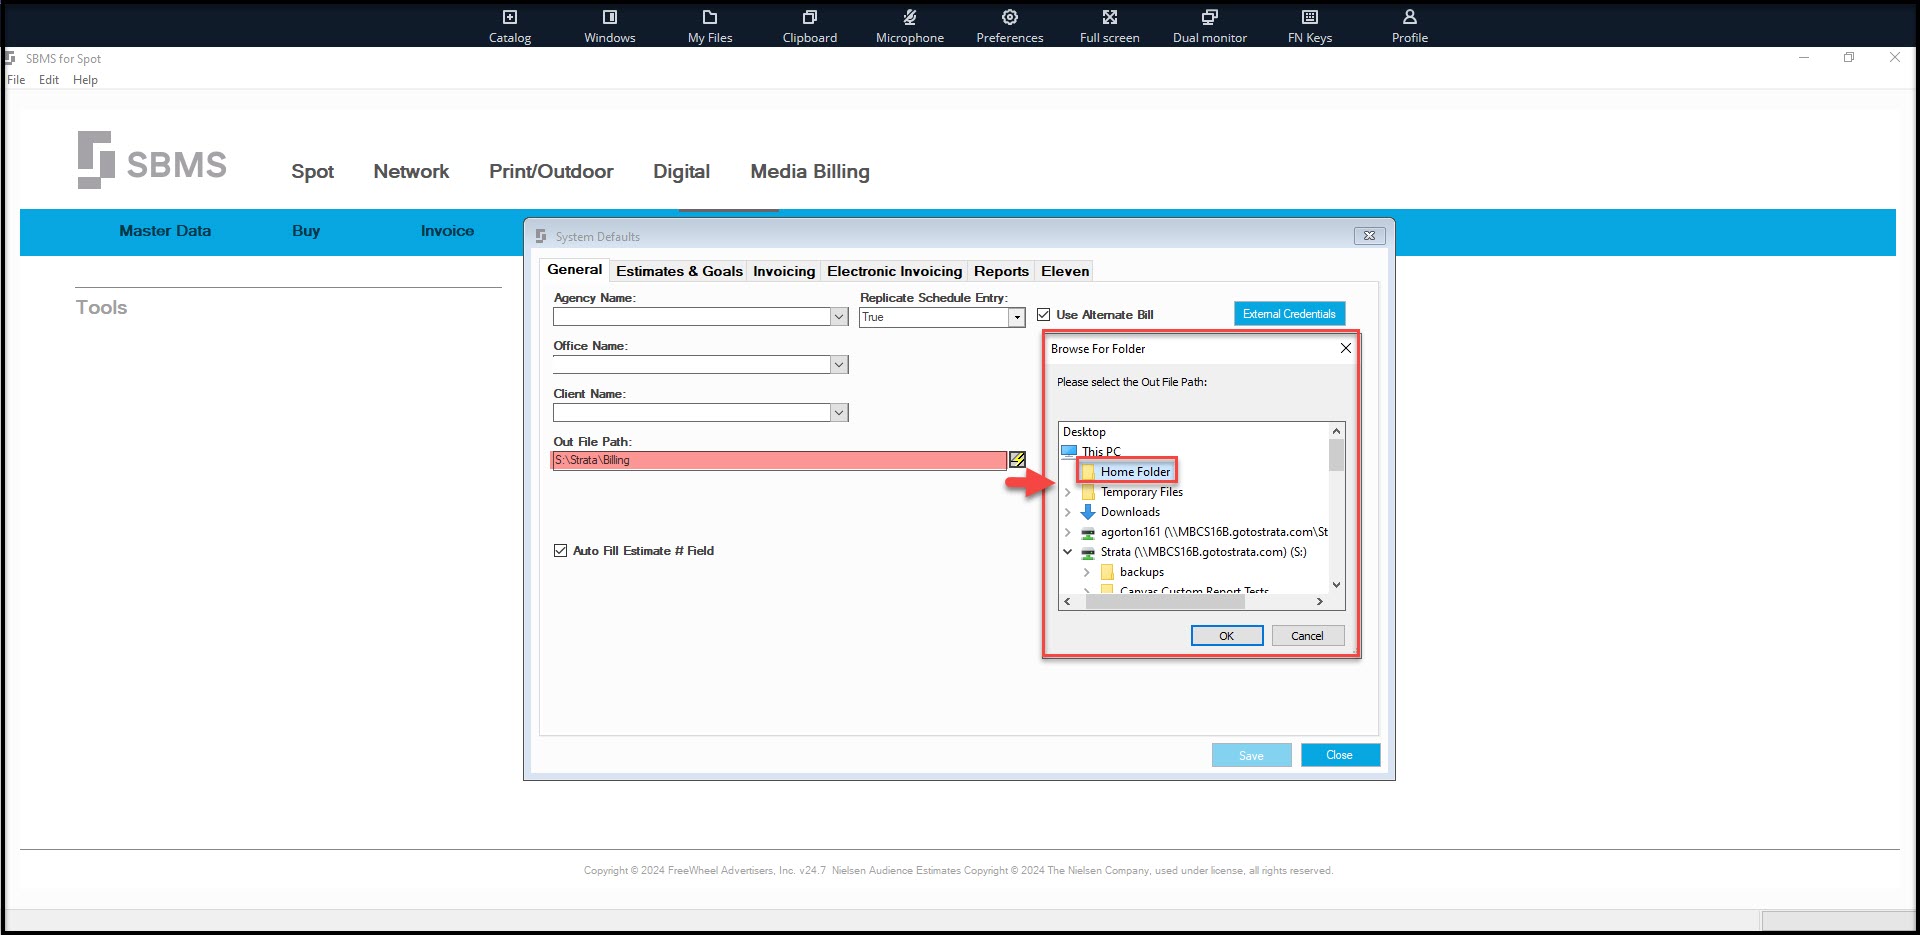This screenshot has width=1920, height=935.
Task: Open the Dual monitor icon
Action: [1210, 17]
